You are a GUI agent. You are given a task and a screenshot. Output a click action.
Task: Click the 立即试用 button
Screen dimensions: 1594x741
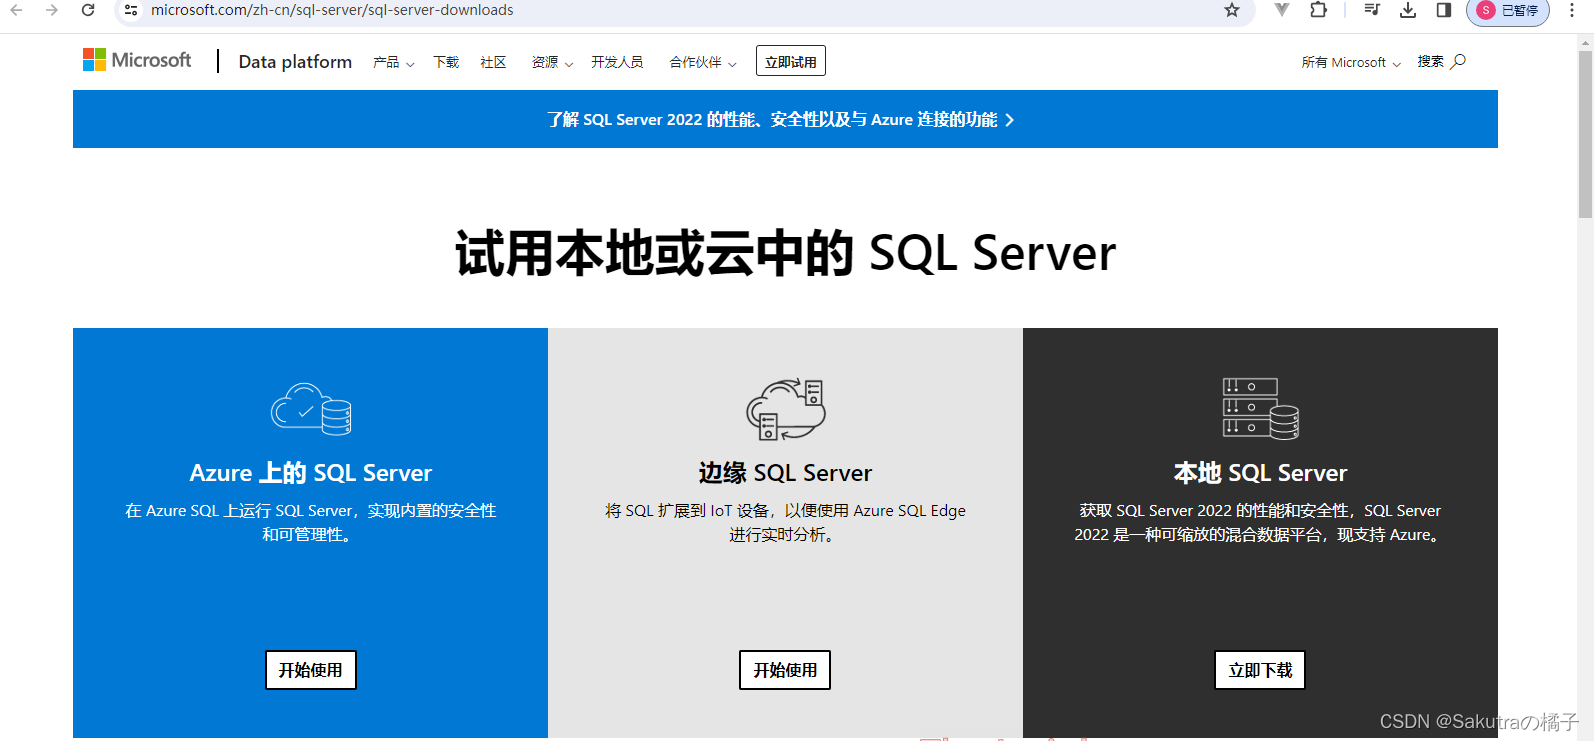[x=791, y=61]
